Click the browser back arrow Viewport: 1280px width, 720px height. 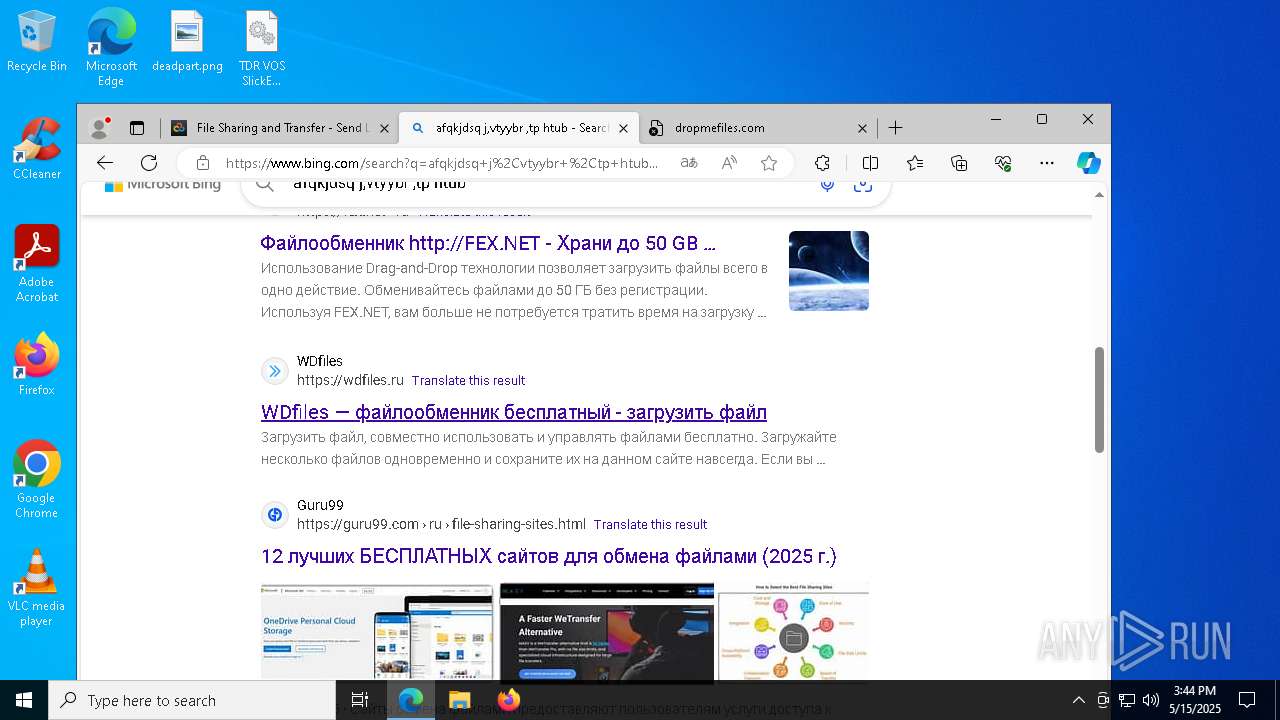[105, 163]
